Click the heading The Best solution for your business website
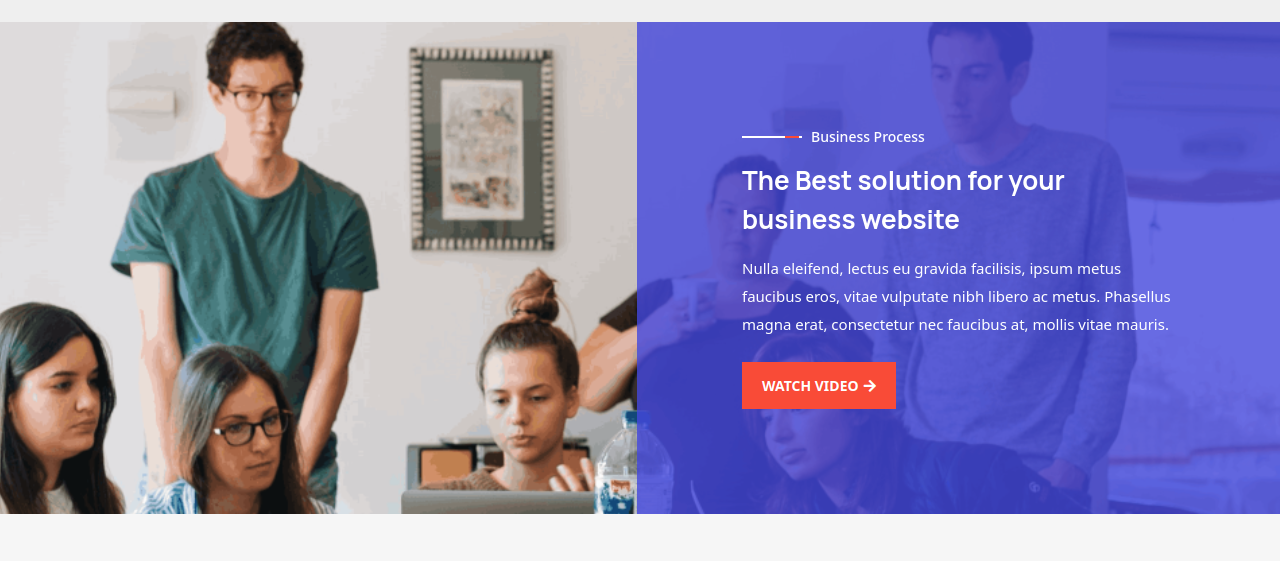Image resolution: width=1280 pixels, height=561 pixels. pyautogui.click(x=903, y=200)
